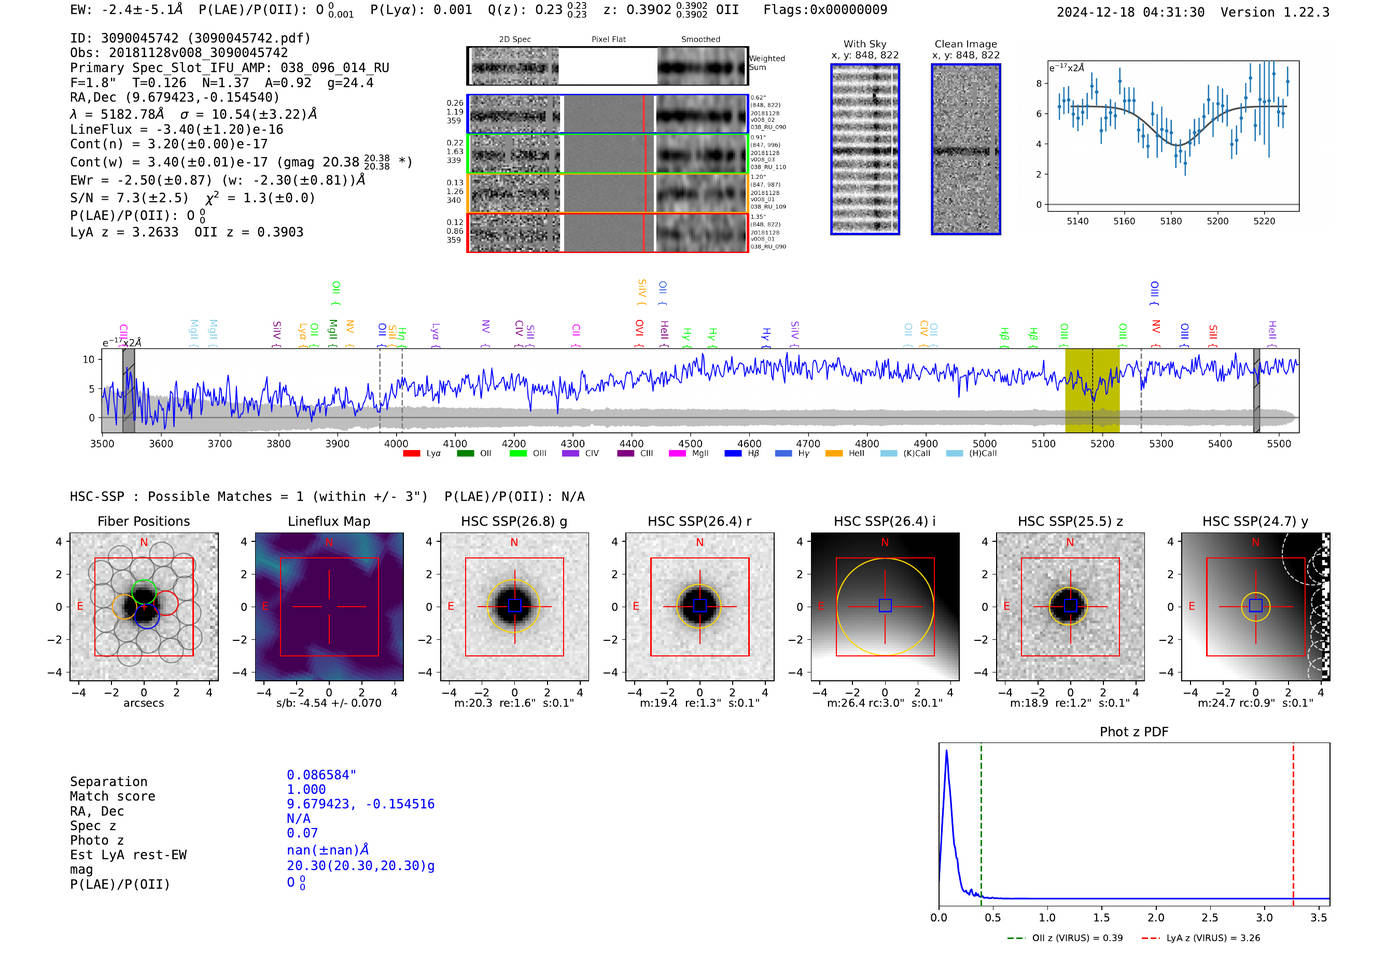Click the With Sky 2D image
This screenshot has height=953, width=1400.
coord(865,149)
